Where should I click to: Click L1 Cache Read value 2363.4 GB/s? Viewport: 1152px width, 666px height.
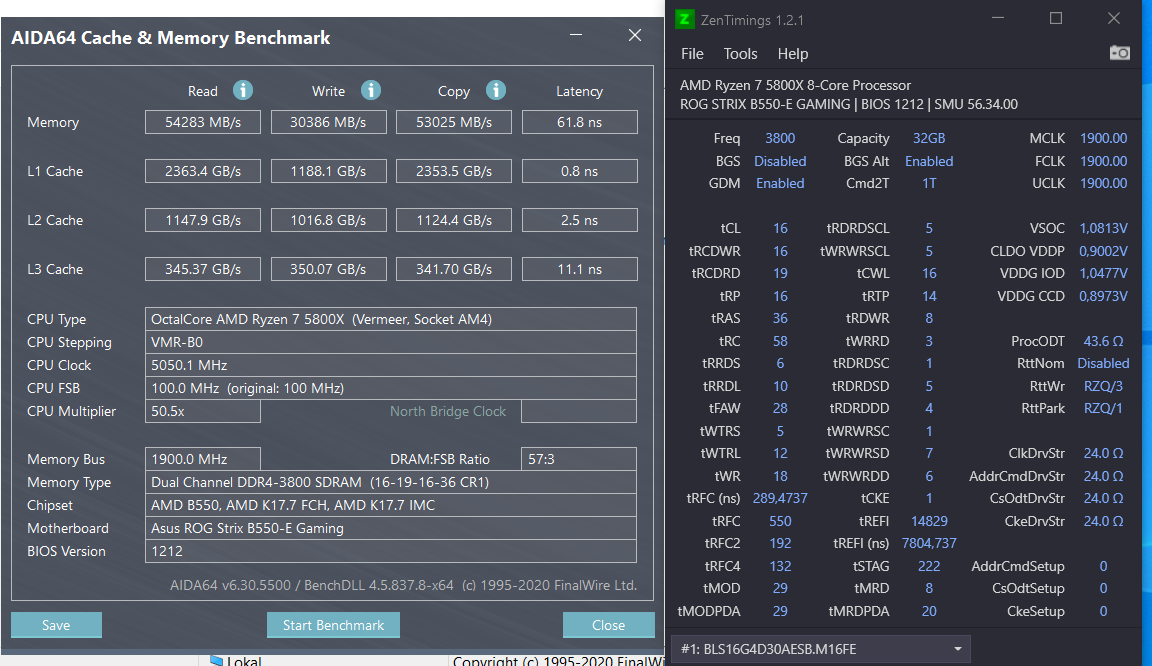[x=203, y=171]
